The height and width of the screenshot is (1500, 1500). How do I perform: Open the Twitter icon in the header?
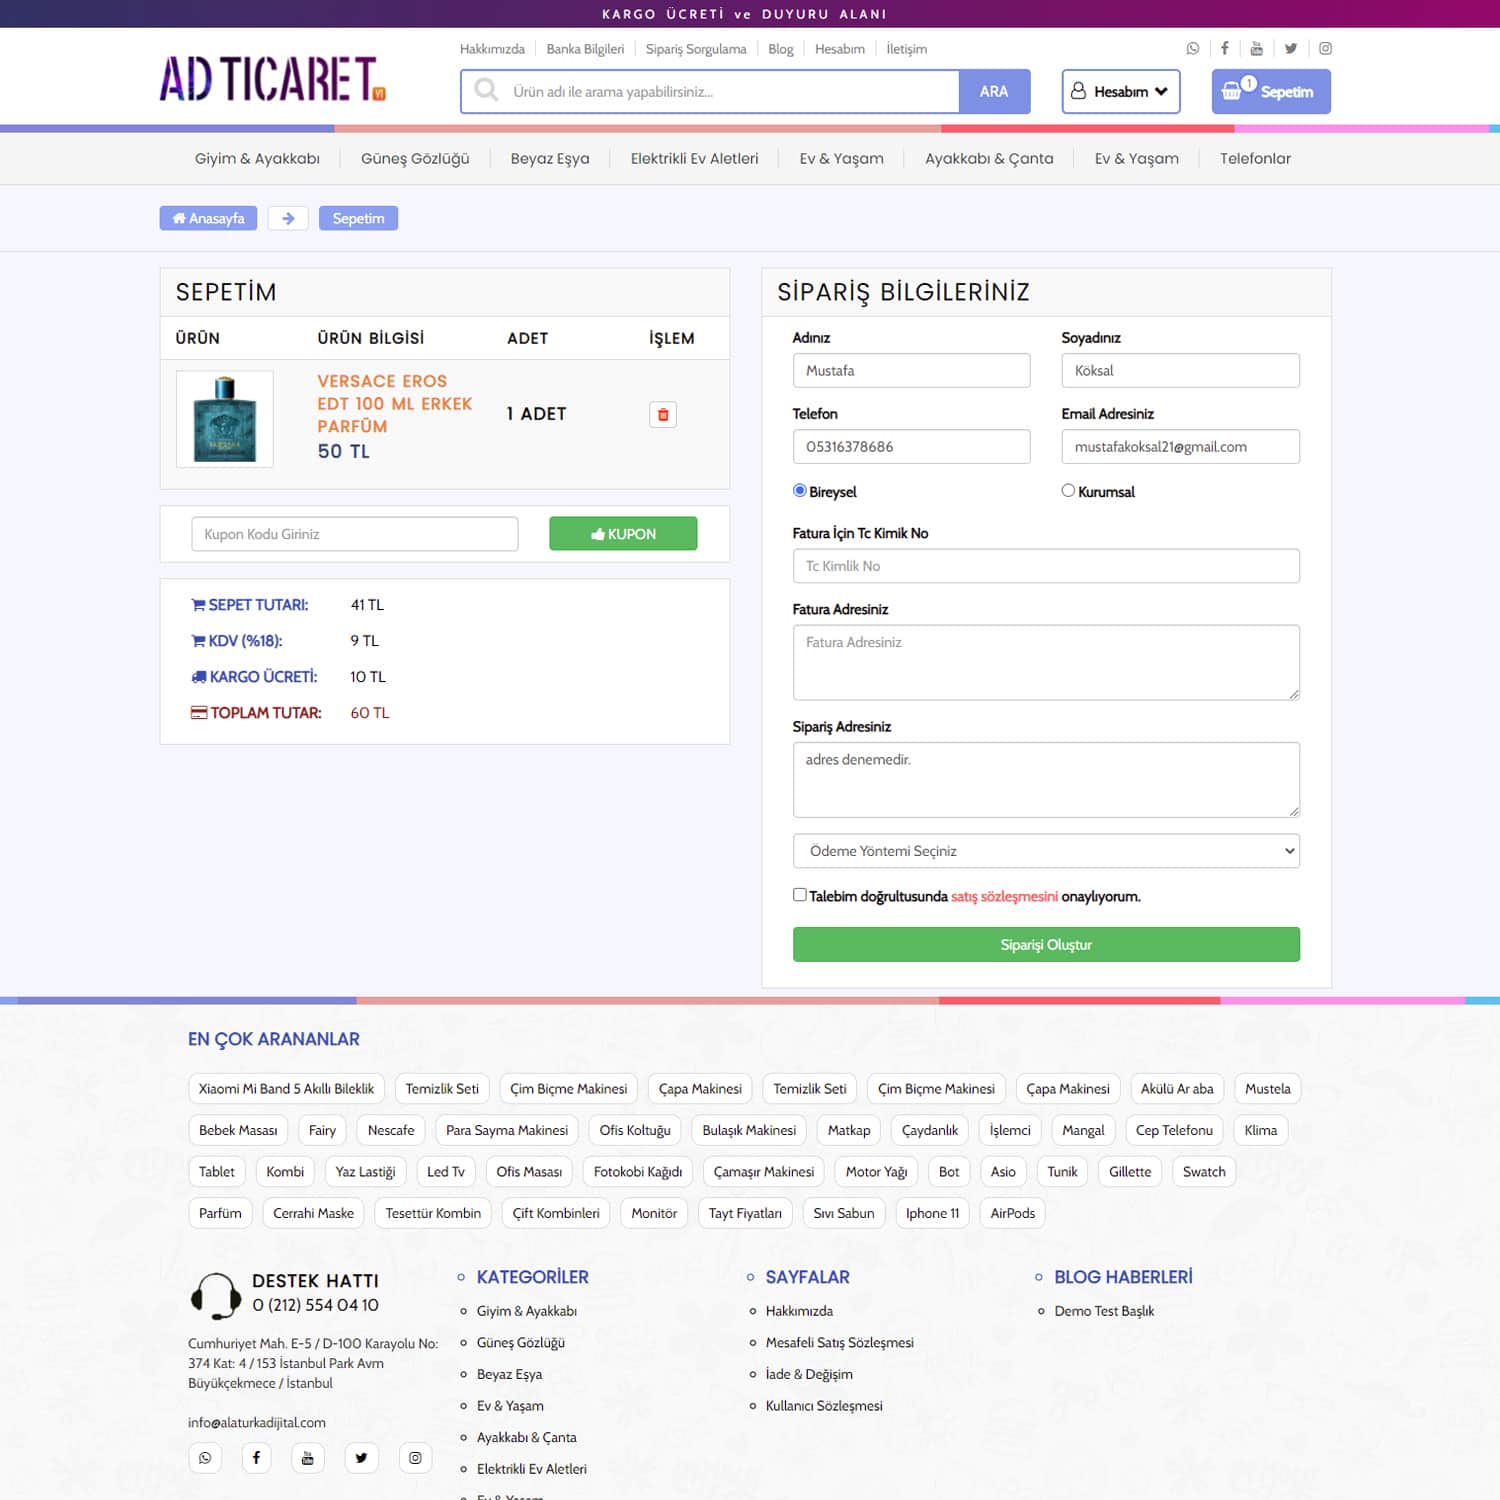click(1291, 48)
